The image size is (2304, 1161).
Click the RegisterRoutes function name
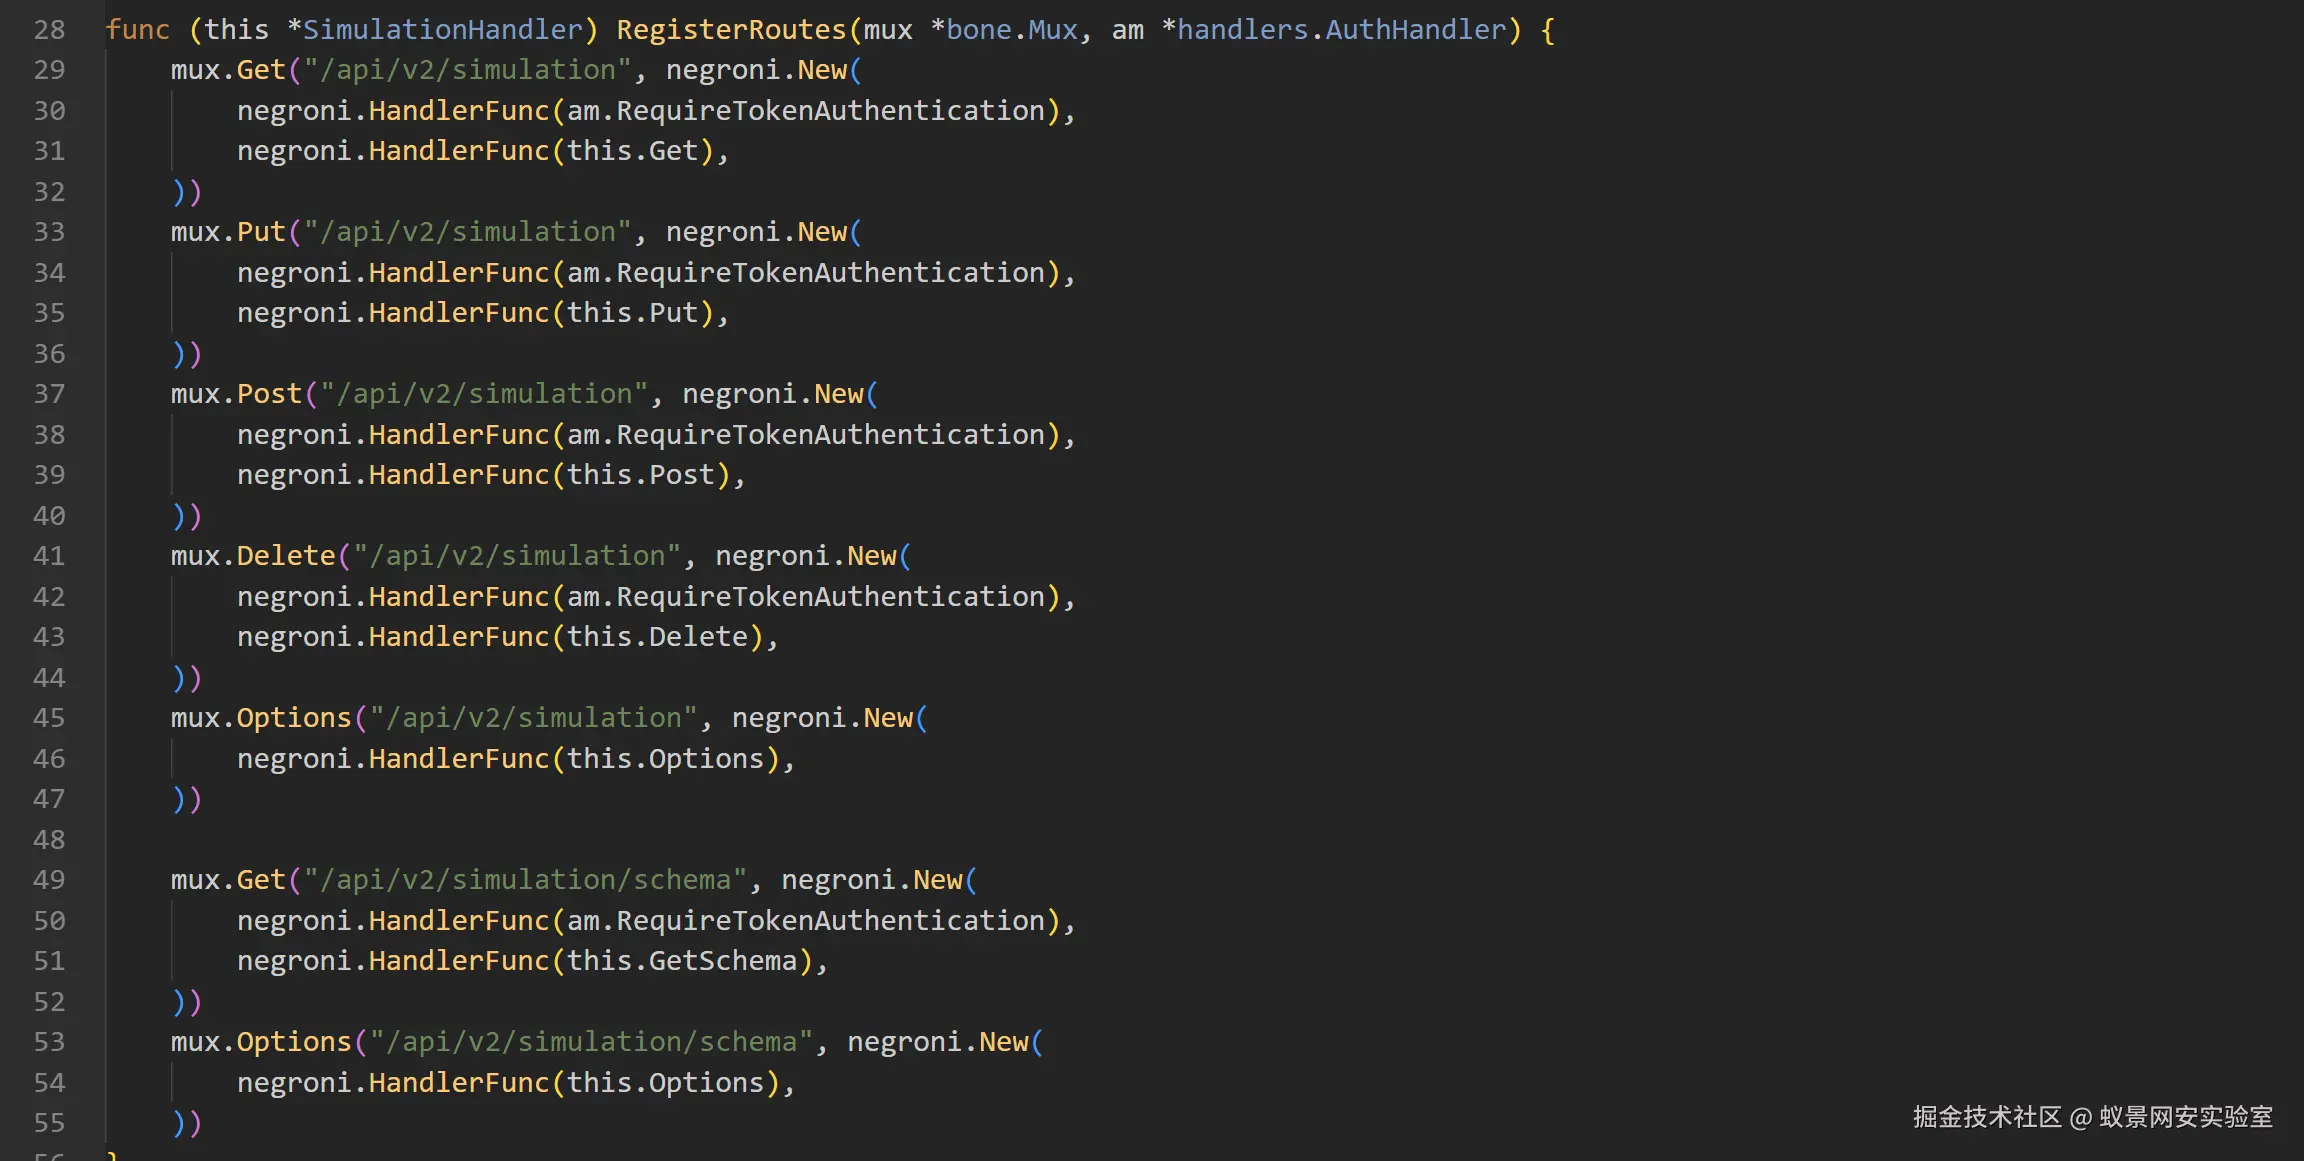pos(730,30)
